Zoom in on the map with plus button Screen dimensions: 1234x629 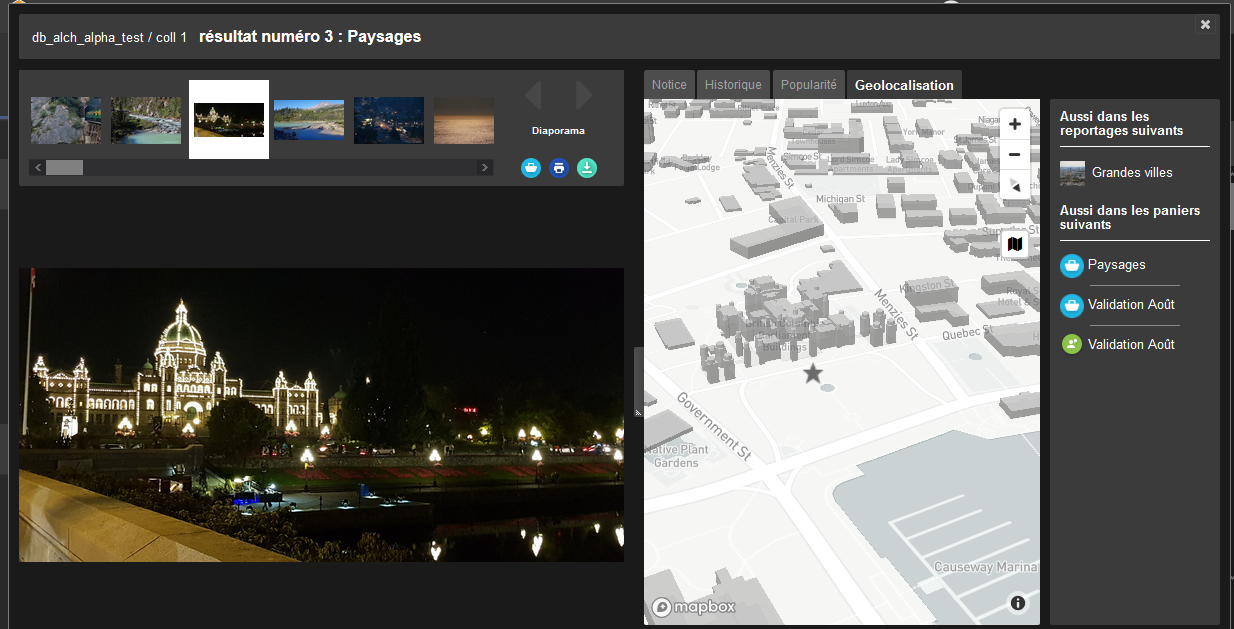pyautogui.click(x=1014, y=124)
